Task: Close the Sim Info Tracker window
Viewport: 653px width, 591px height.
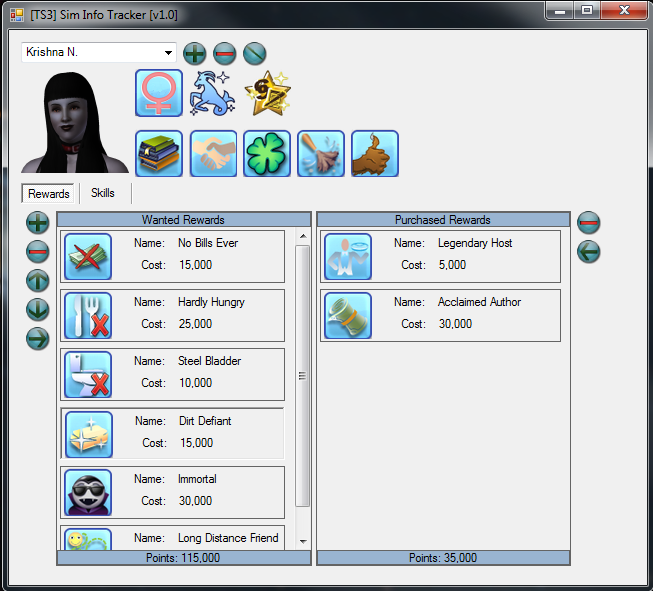Action: 624,10
